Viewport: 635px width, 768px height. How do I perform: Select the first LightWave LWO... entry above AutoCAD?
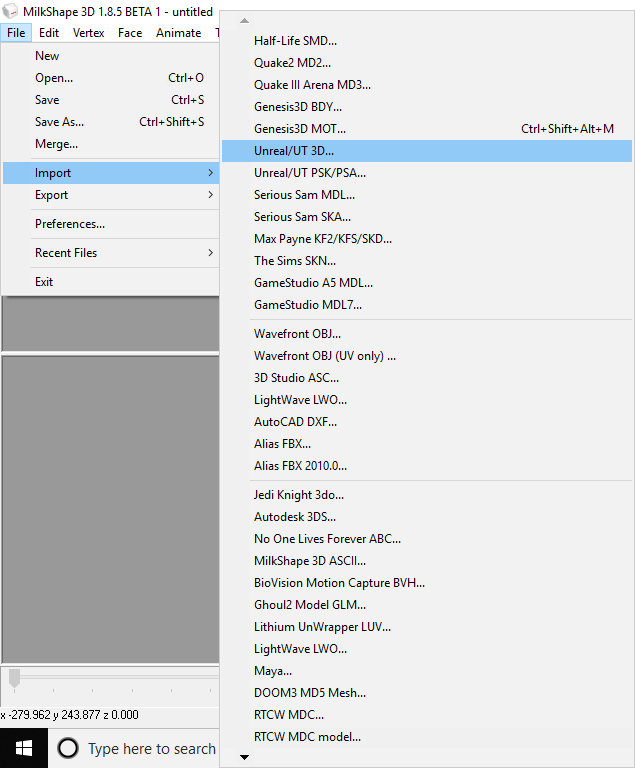point(427,400)
